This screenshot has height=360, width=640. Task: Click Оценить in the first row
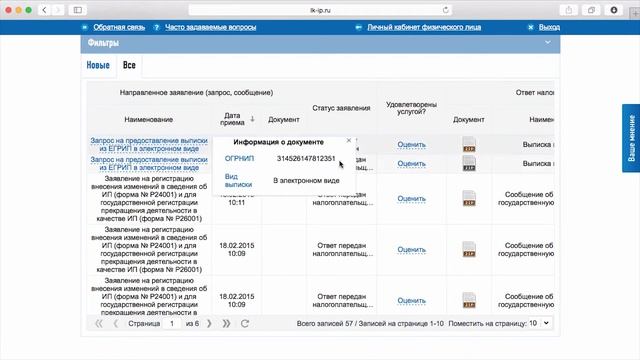click(x=411, y=144)
